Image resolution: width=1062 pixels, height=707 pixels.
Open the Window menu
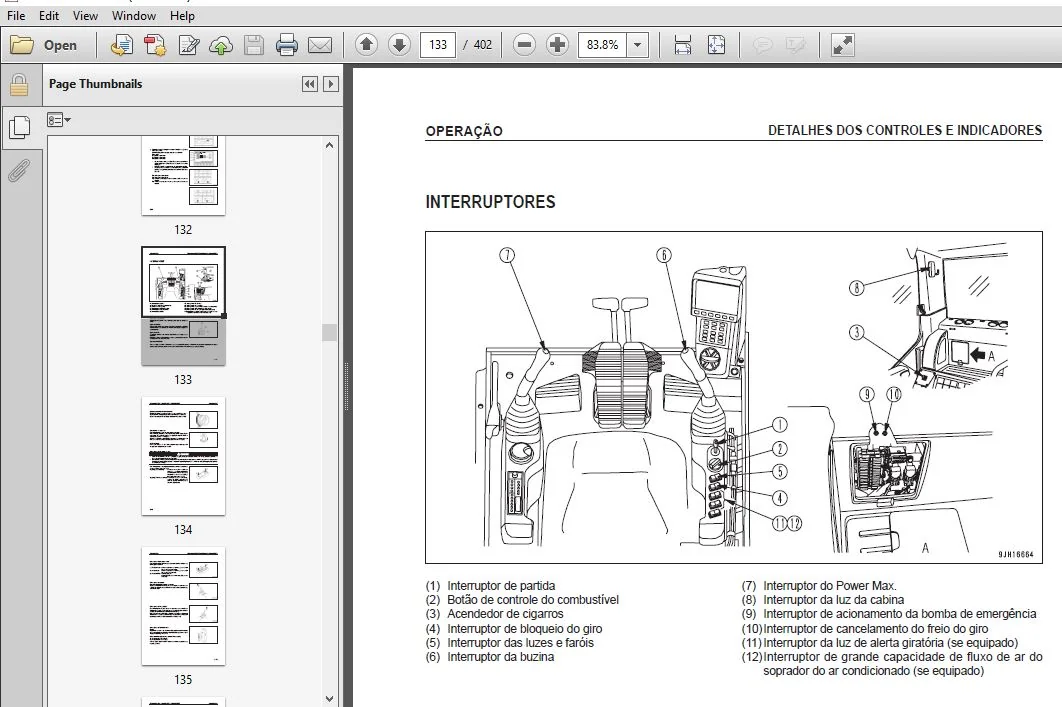point(133,16)
